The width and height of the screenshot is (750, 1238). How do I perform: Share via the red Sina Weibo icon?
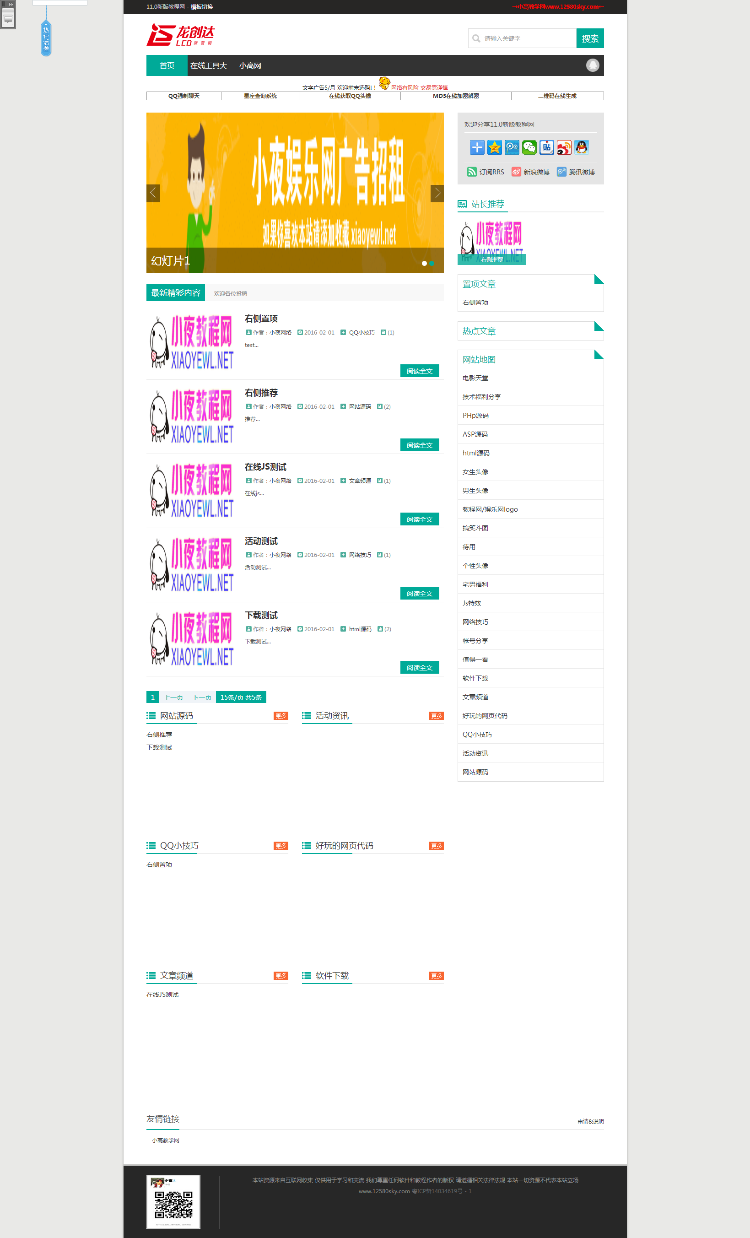[x=564, y=147]
